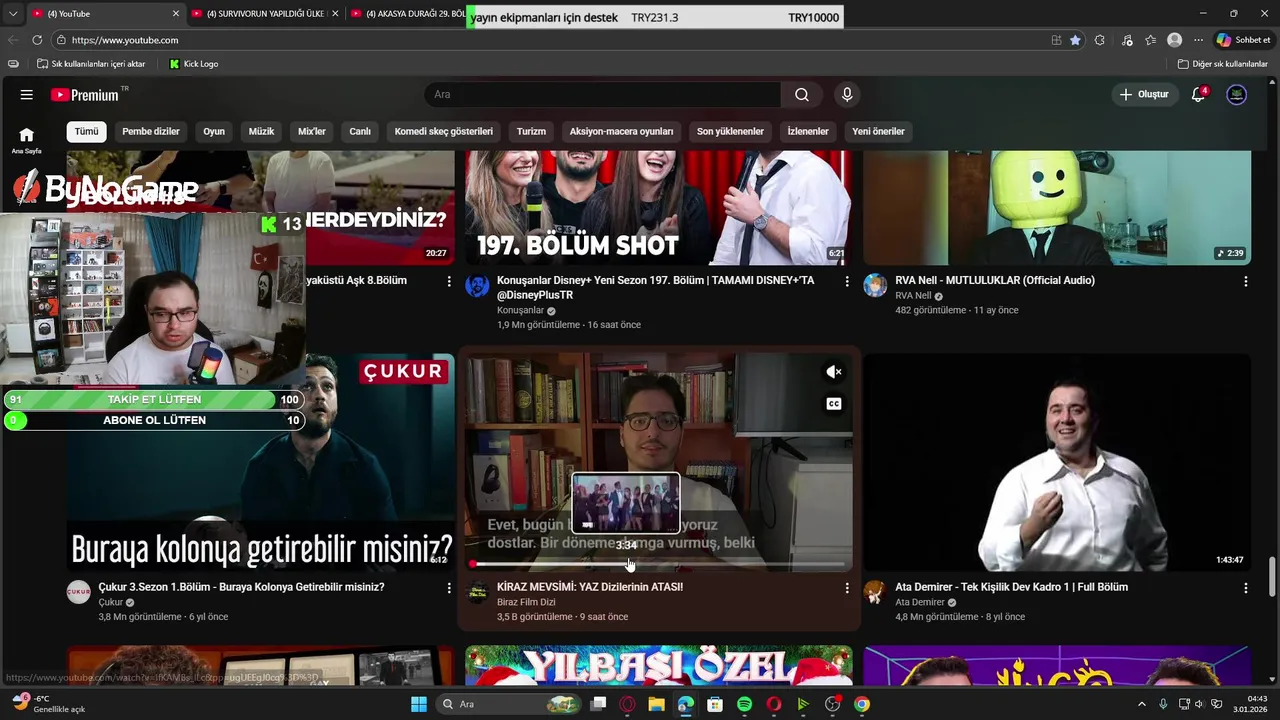Select the İzlenenler filter chip
Image resolution: width=1280 pixels, height=720 pixels.
tap(808, 131)
